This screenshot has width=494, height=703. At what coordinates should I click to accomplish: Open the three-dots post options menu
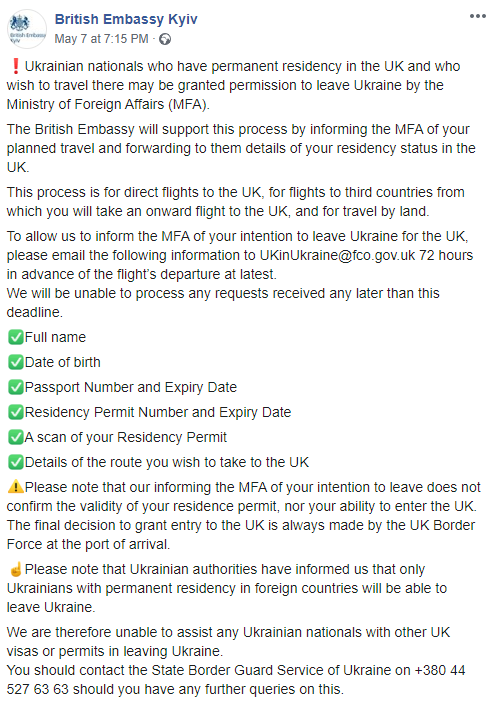[478, 16]
